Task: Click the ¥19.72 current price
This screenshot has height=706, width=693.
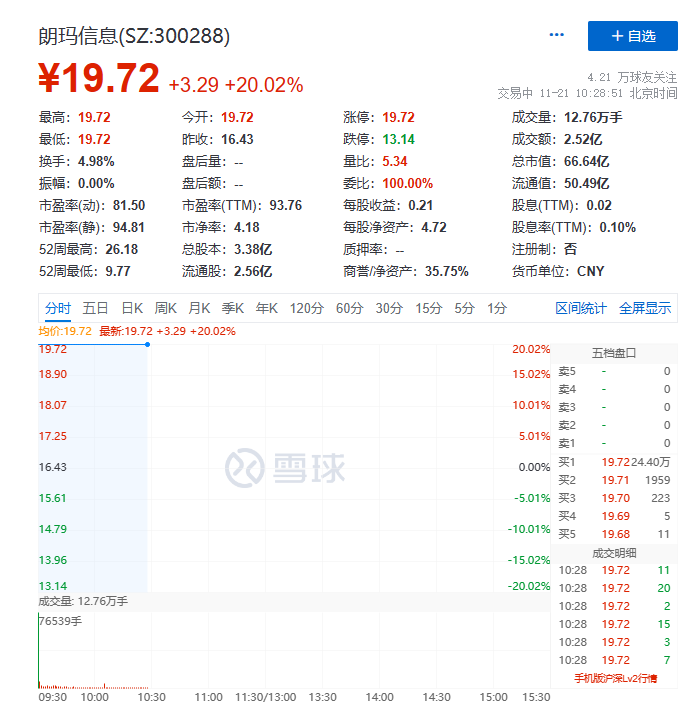Action: pos(99,78)
